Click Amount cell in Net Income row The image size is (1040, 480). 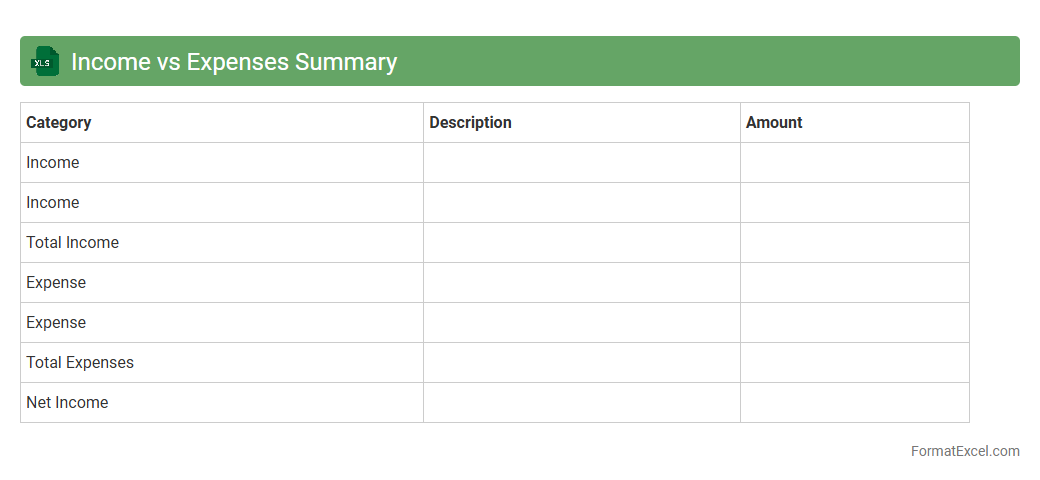854,402
